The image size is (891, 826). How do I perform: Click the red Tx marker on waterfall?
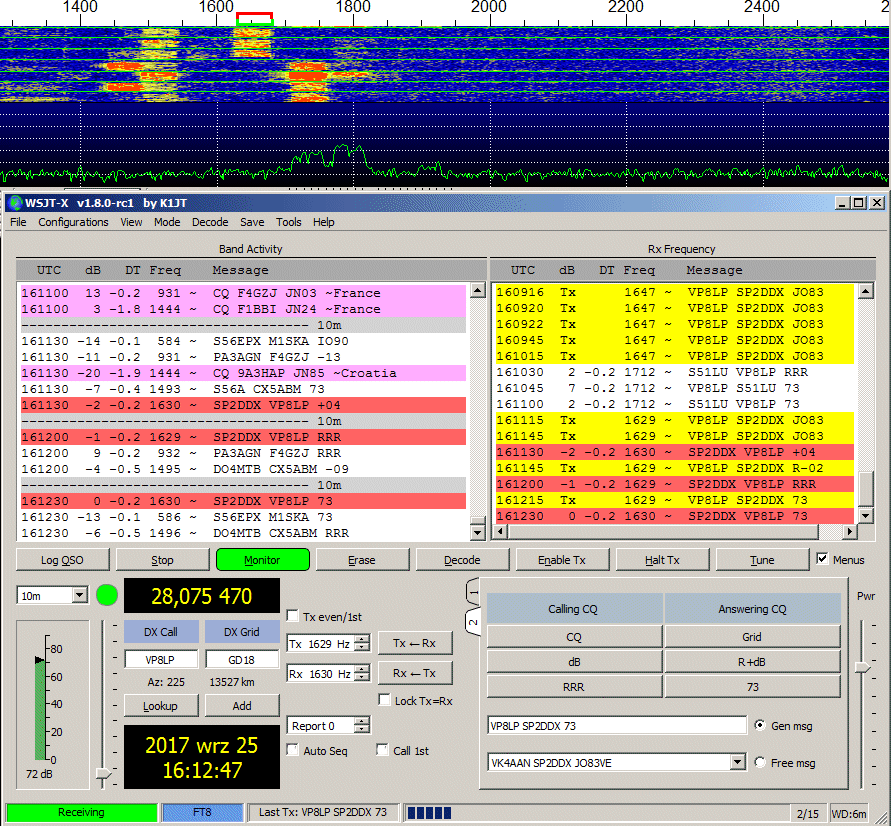[x=255, y=15]
